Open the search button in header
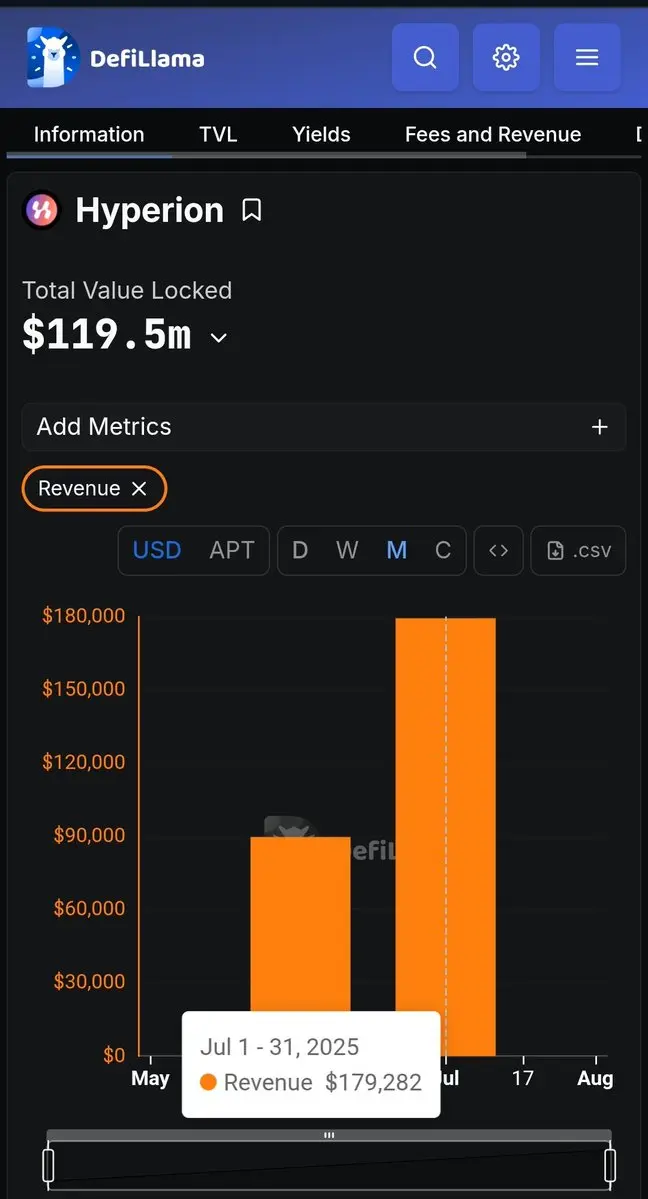 coord(425,57)
